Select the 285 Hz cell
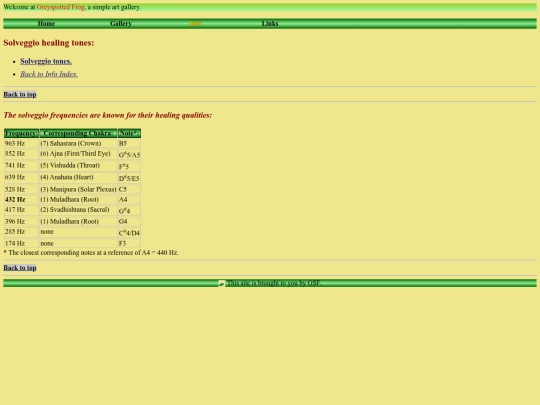Image resolution: width=540 pixels, height=405 pixels. [x=21, y=232]
